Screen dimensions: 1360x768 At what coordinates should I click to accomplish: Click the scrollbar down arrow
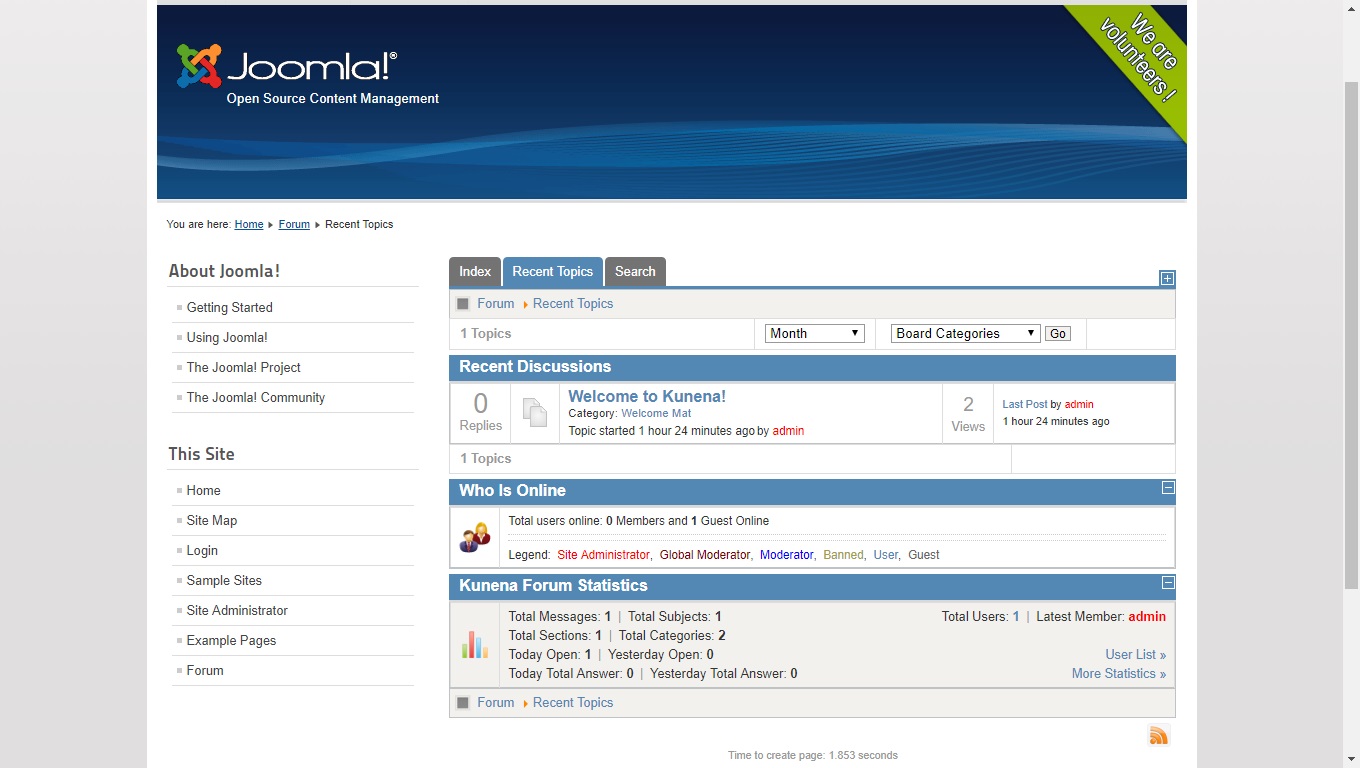1351,759
